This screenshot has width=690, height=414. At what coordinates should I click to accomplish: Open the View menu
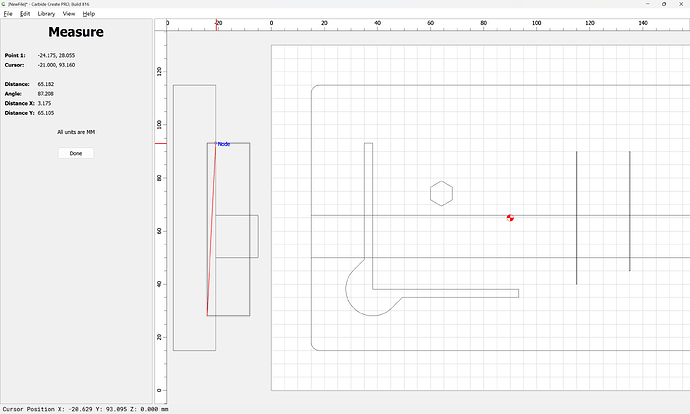click(69, 14)
